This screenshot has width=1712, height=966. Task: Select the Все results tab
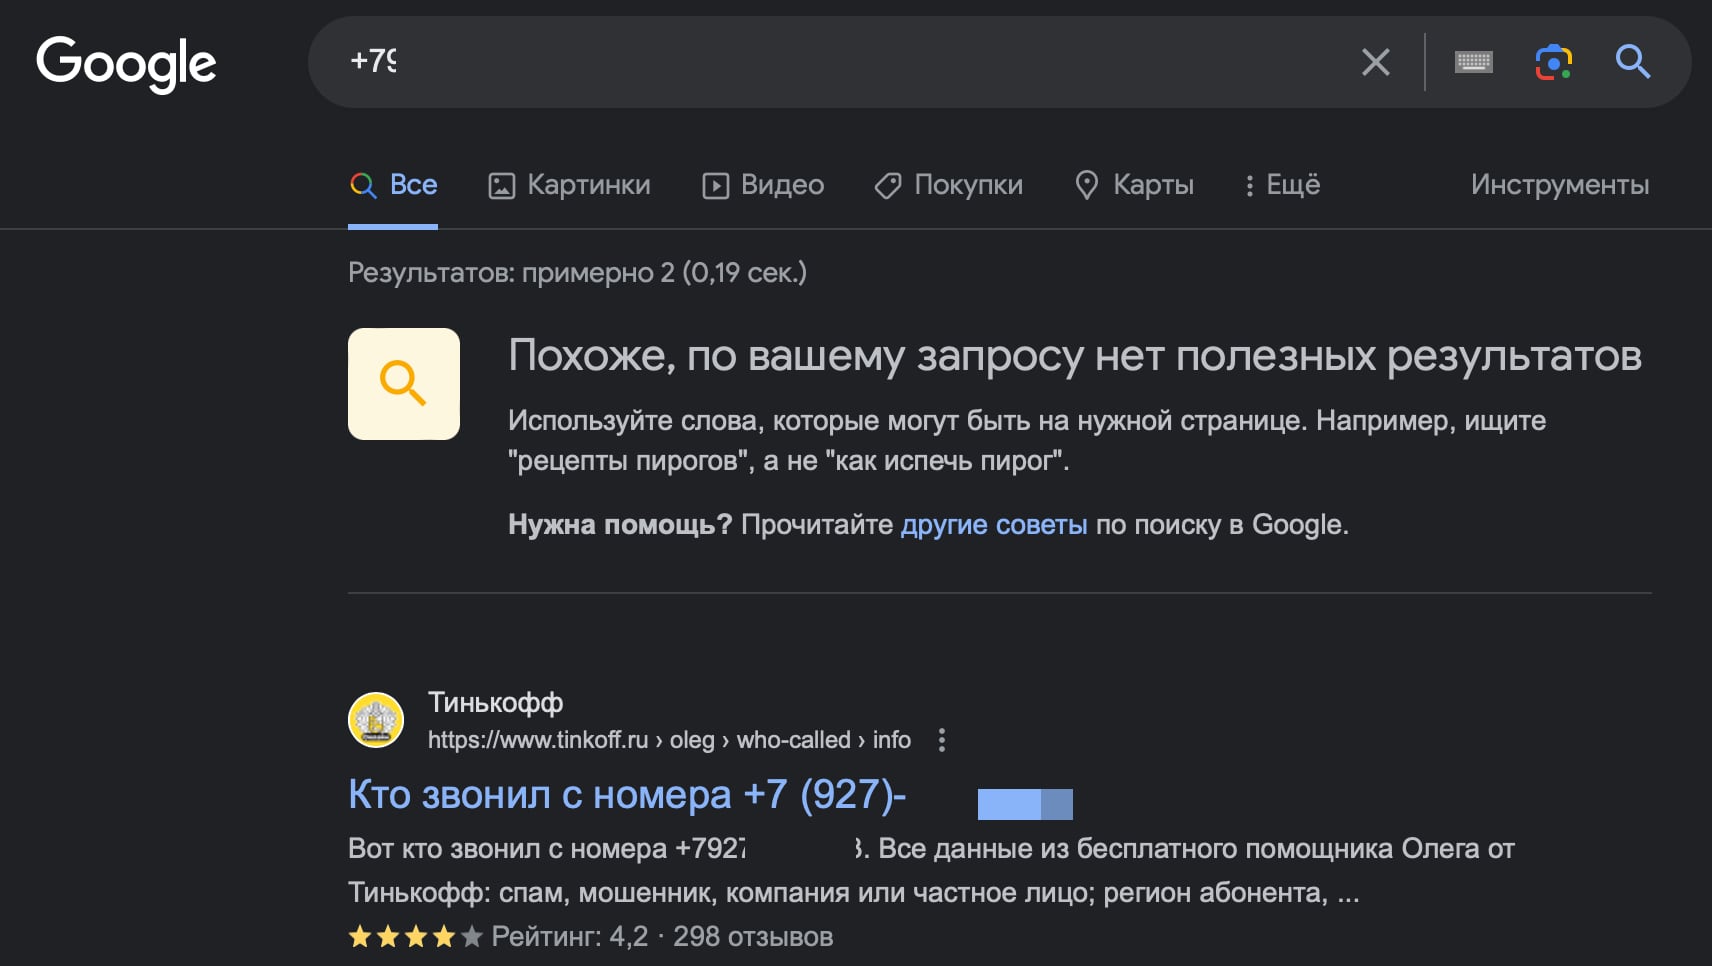pyautogui.click(x=394, y=185)
